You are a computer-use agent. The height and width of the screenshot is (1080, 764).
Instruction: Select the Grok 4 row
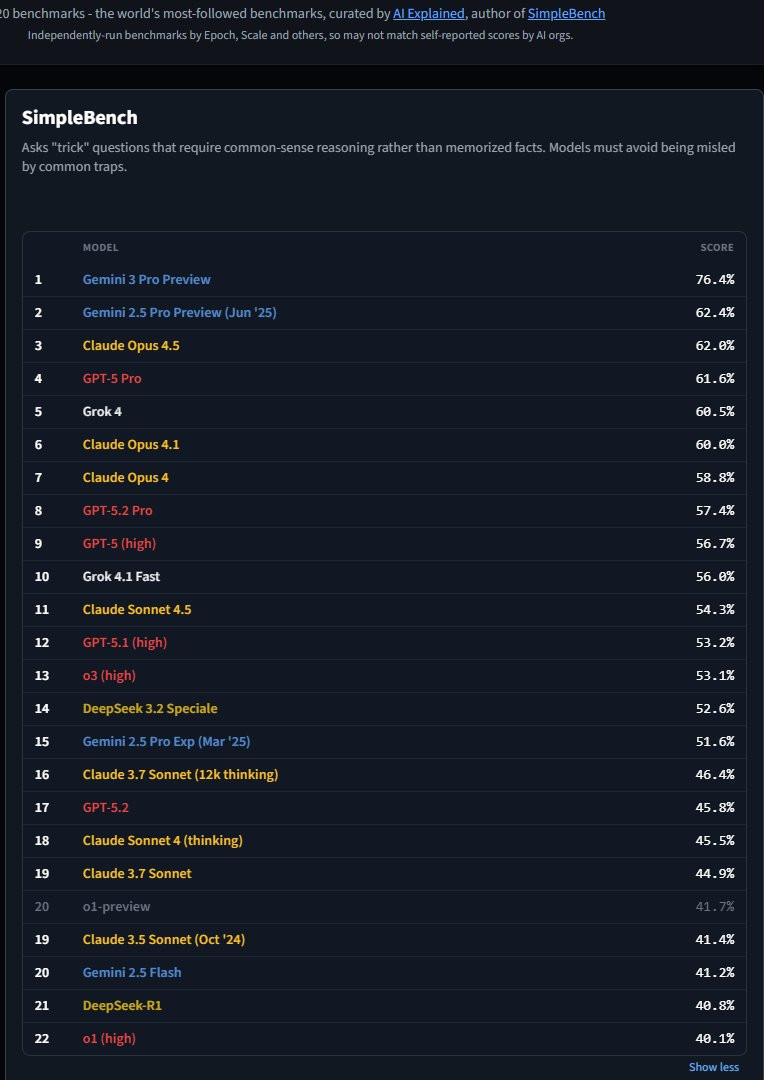coord(384,412)
